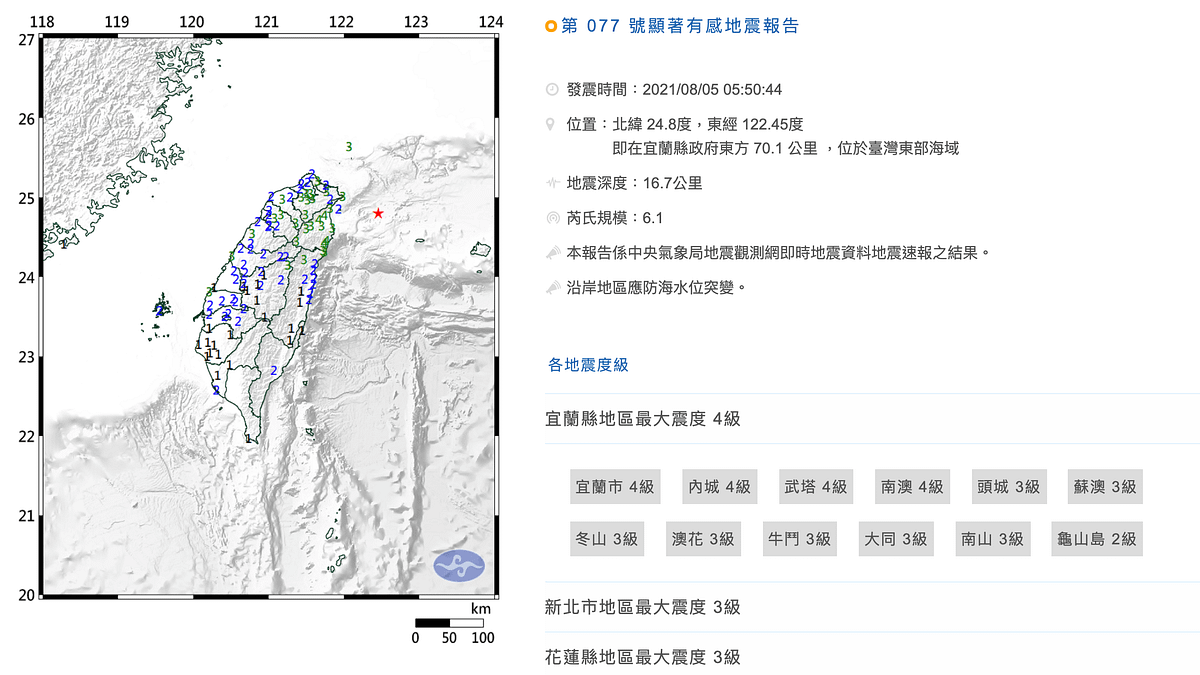Screen dimensions: 1200x675
Task: Select the 龜山島 2級 station chip
Action: click(x=1096, y=538)
